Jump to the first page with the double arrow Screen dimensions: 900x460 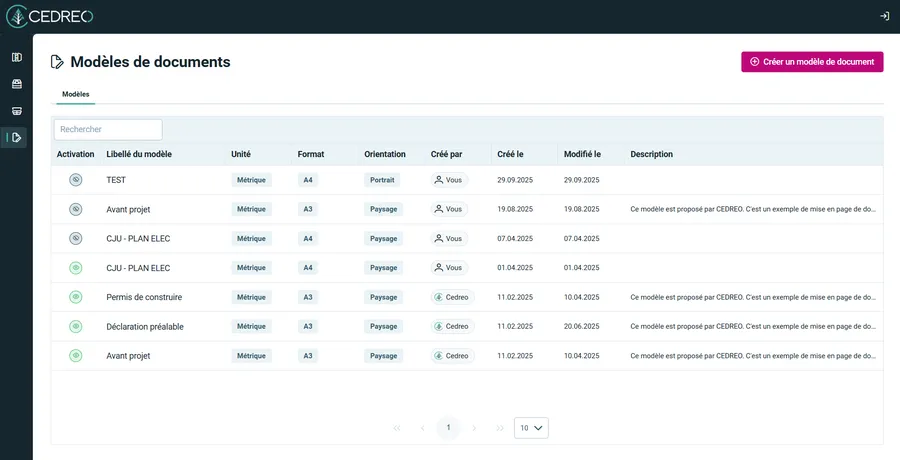click(x=397, y=428)
